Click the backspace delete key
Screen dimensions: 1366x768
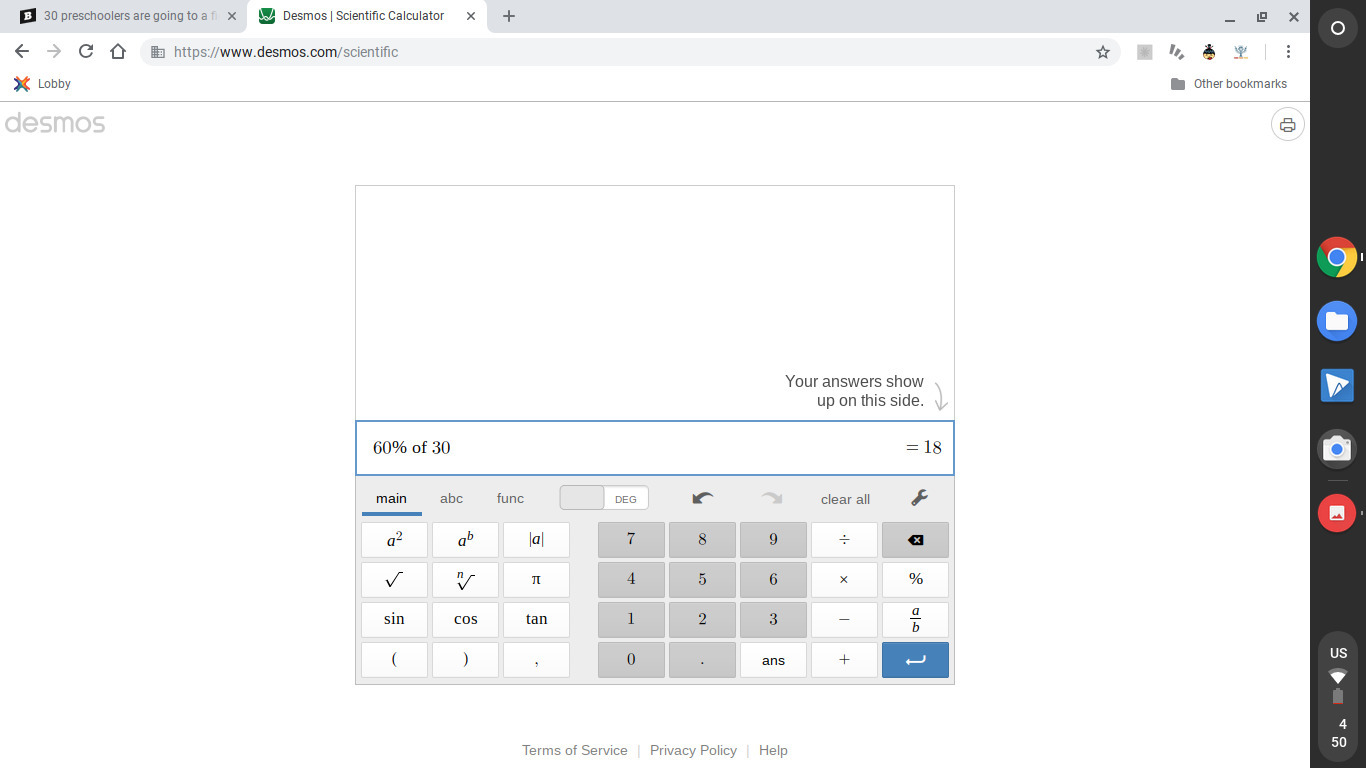[x=915, y=540]
